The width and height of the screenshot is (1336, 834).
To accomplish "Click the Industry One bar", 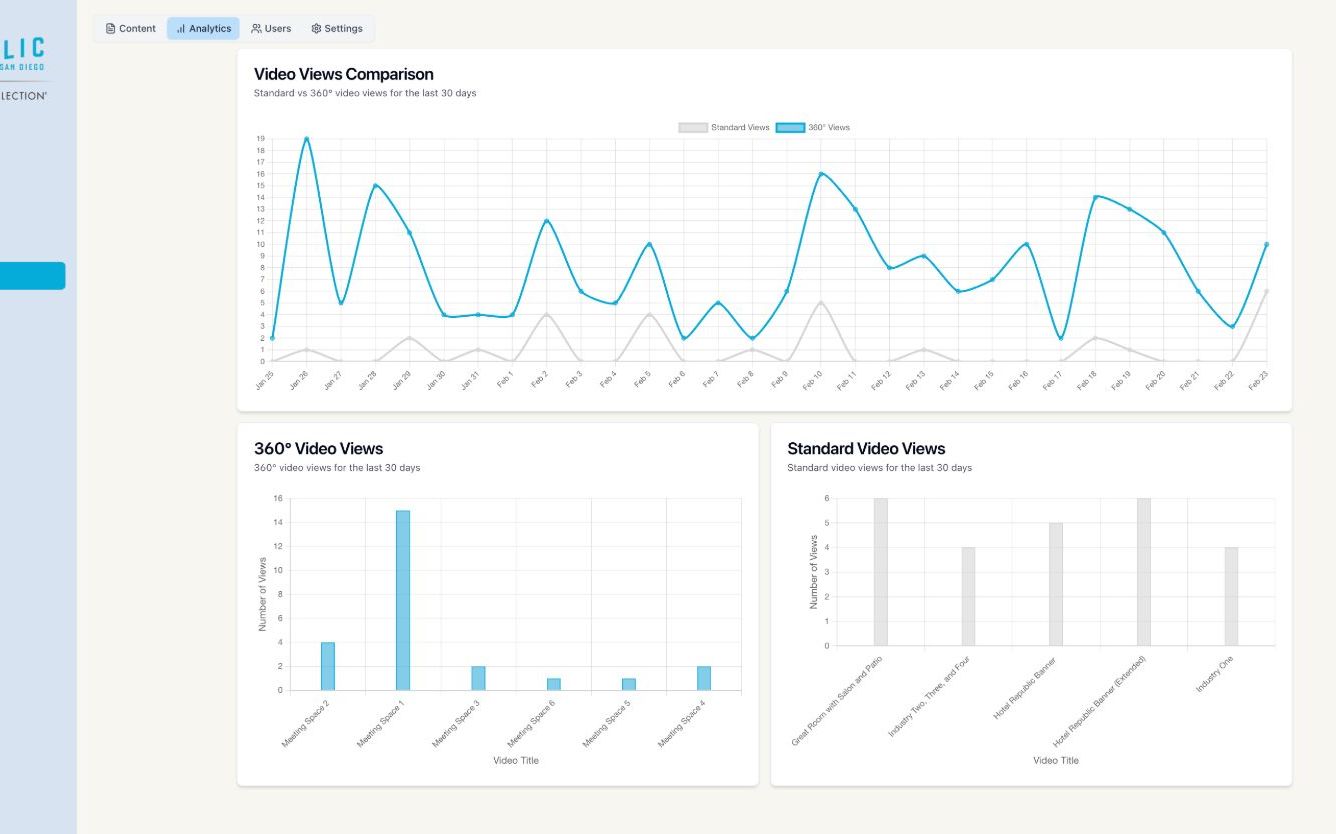I will coord(1231,596).
